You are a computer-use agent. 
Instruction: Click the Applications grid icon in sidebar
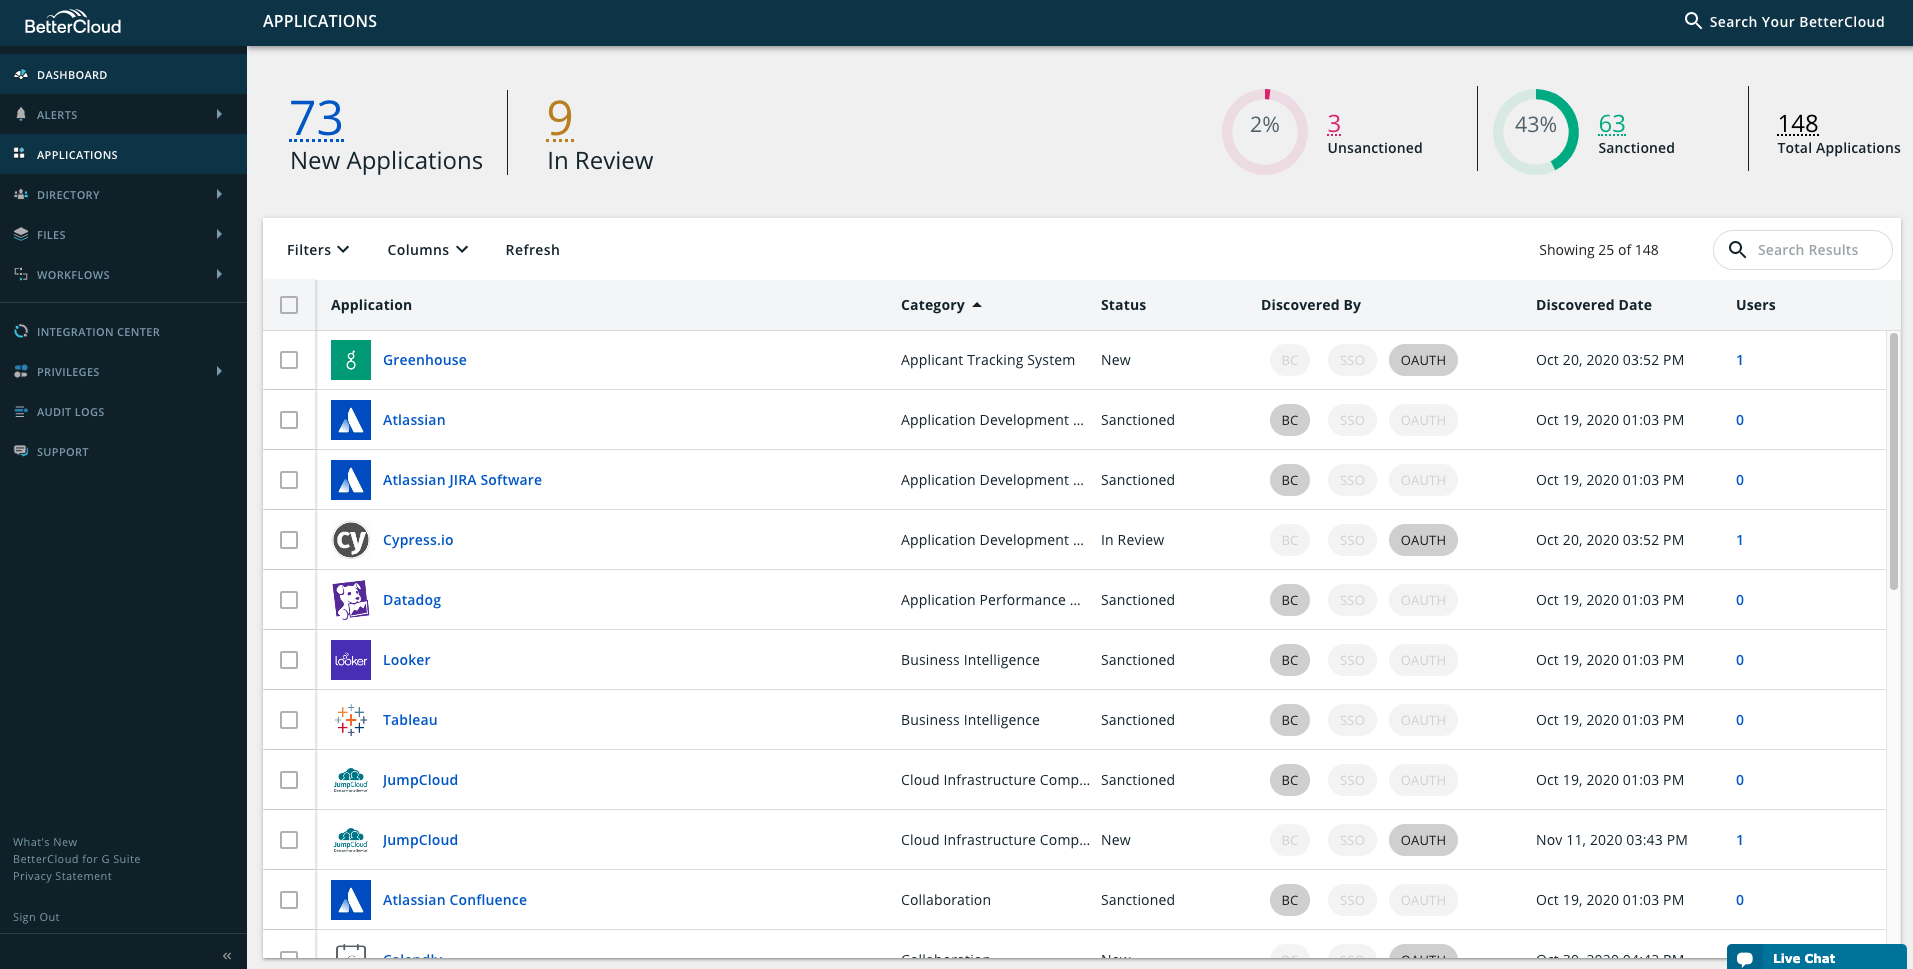tap(19, 154)
